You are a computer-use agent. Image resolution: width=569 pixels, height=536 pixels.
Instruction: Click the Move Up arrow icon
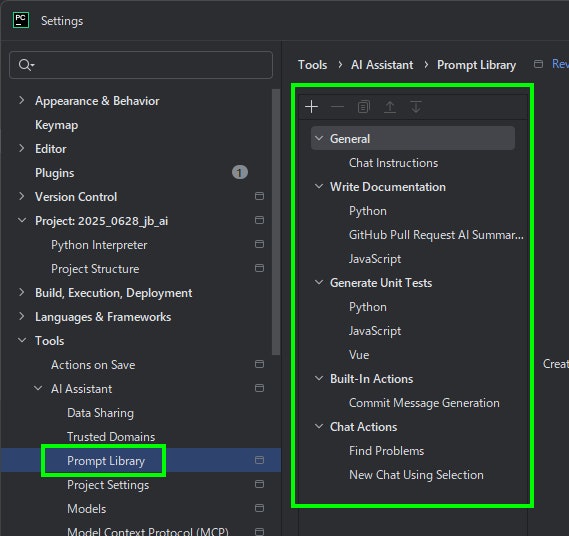pos(390,107)
